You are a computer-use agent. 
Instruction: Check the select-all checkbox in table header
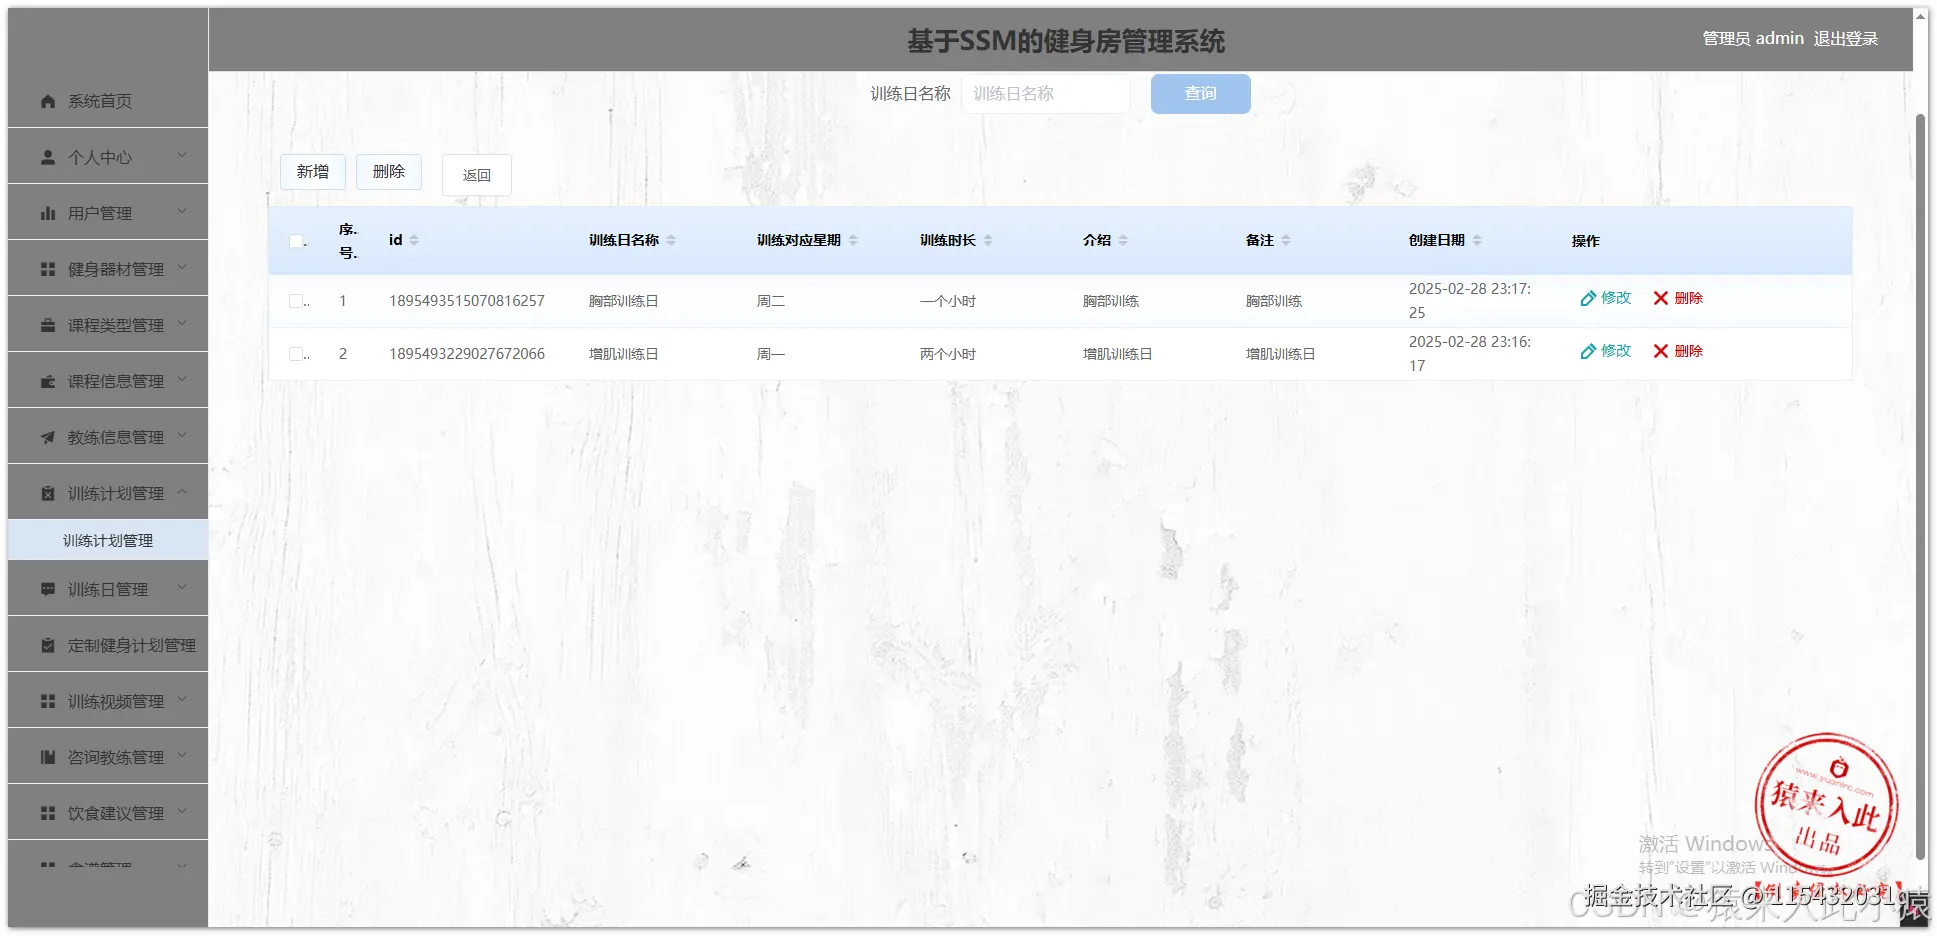tap(296, 240)
